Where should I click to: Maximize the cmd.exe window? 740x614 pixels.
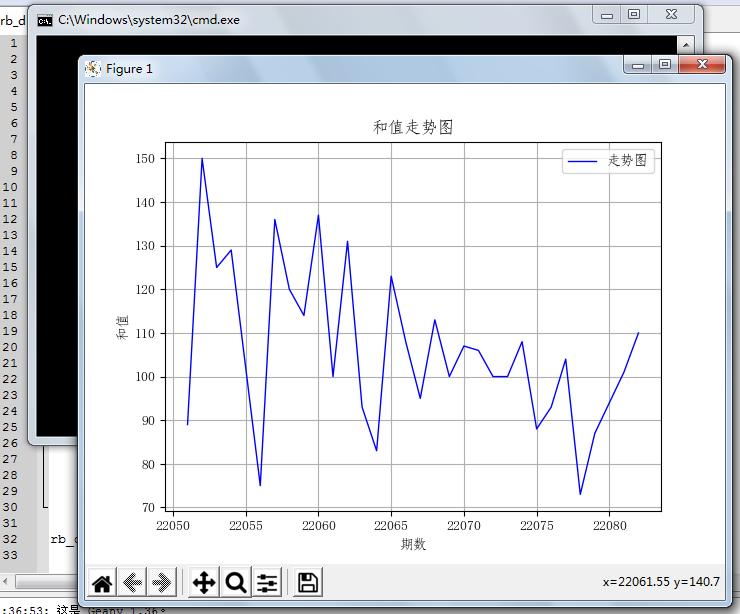pyautogui.click(x=634, y=15)
